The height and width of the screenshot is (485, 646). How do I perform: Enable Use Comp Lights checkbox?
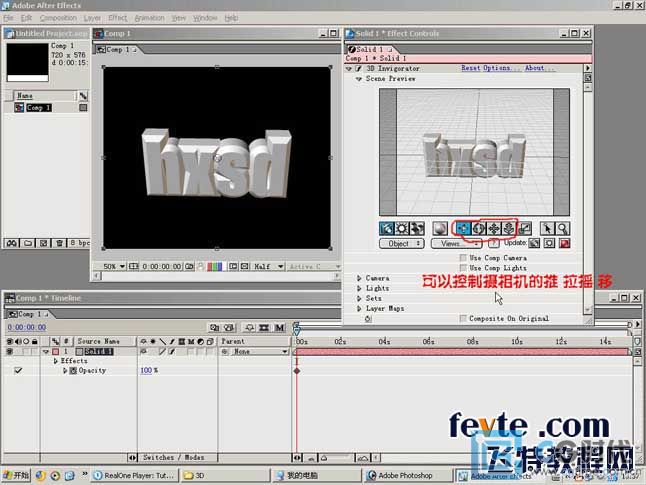463,268
